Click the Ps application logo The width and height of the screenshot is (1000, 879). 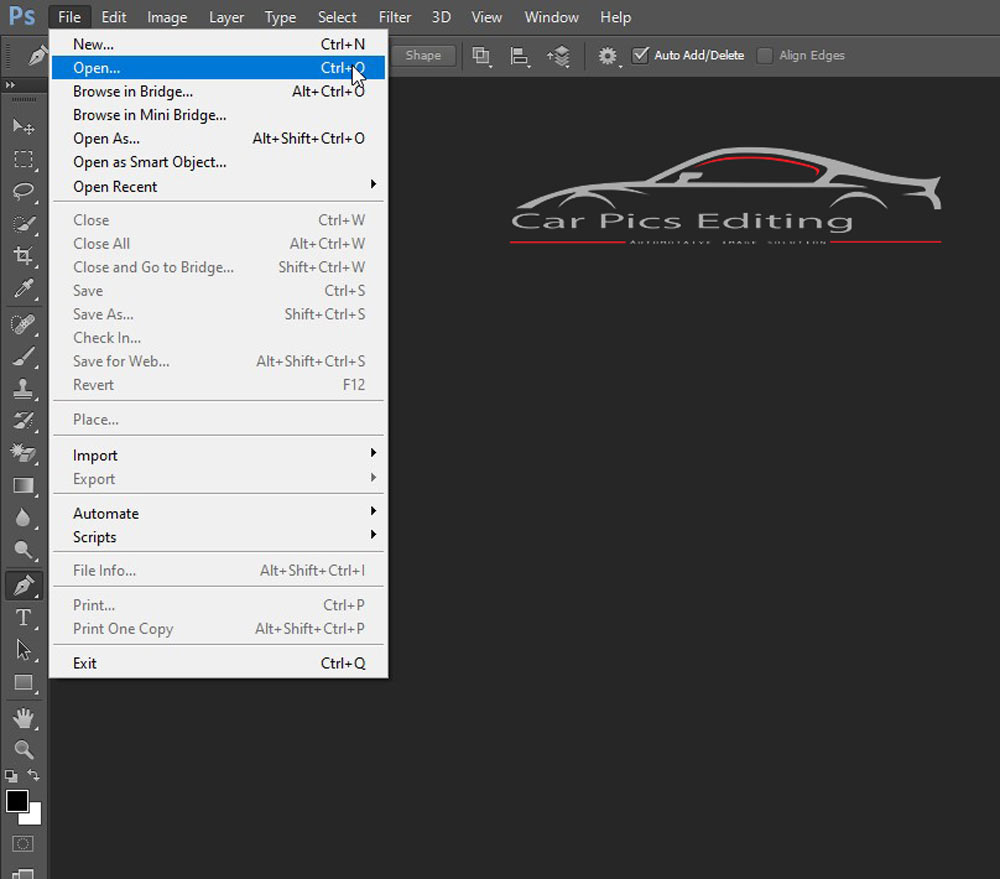point(22,15)
